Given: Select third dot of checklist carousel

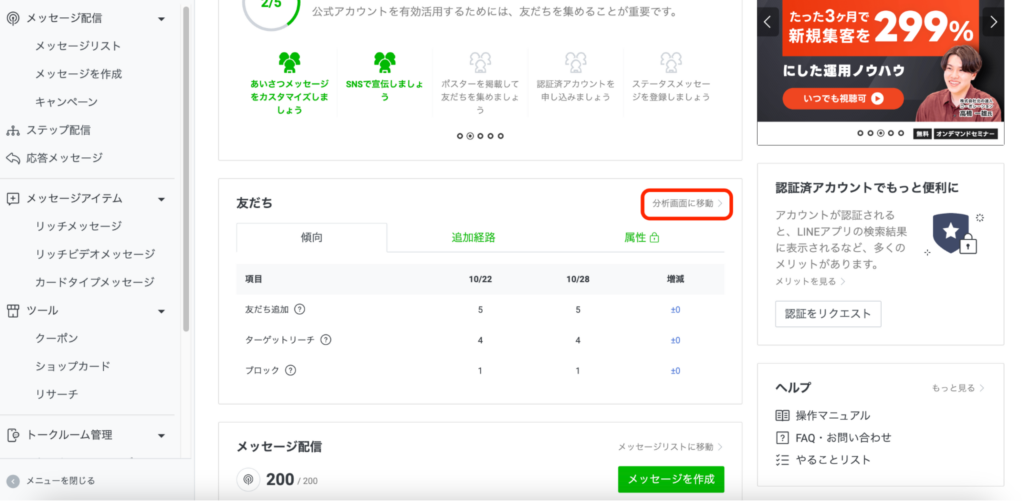Looking at the screenshot, I should pos(480,136).
